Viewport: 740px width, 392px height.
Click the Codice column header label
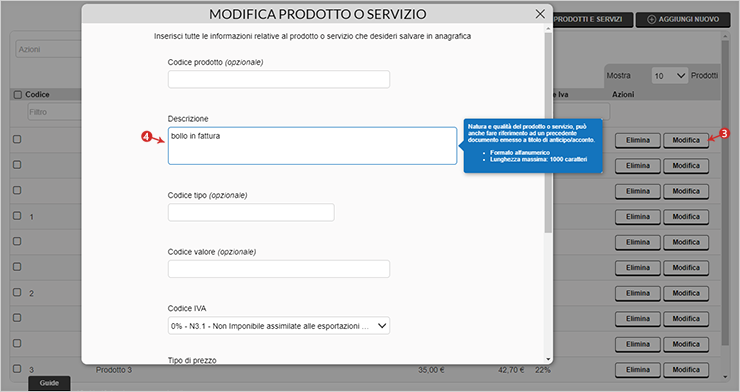tap(37, 95)
